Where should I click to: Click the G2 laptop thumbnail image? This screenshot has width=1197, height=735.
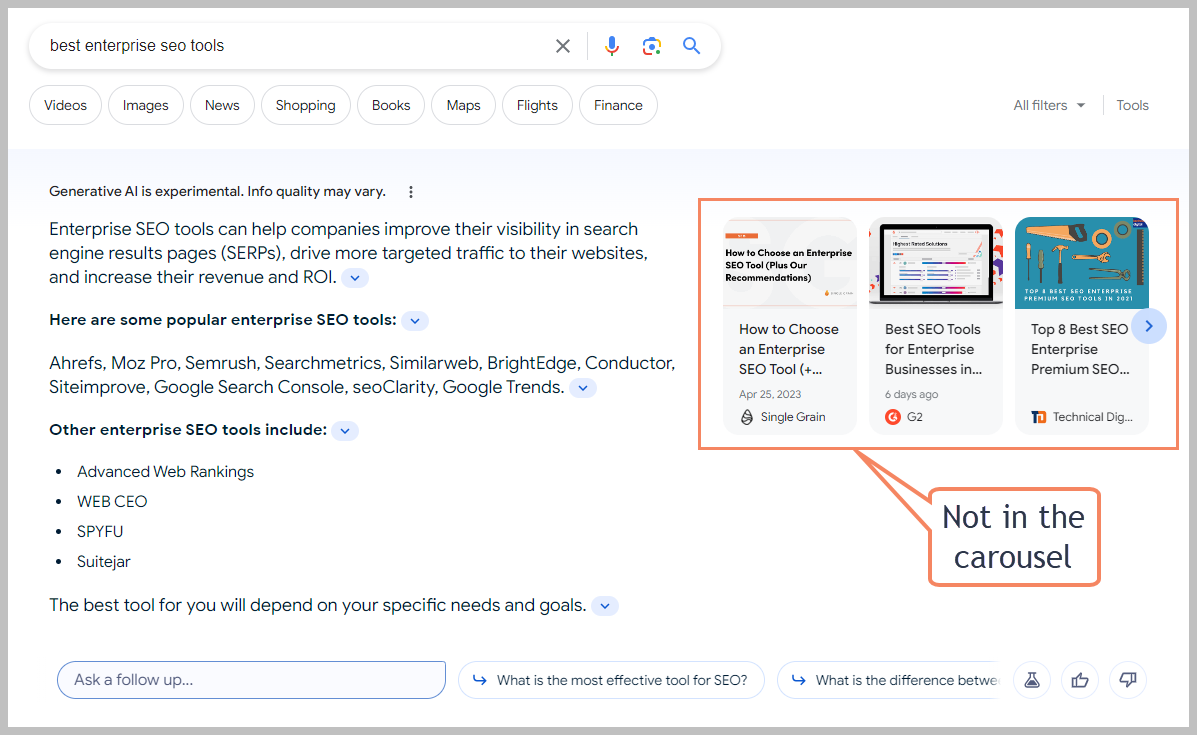pyautogui.click(x=936, y=263)
